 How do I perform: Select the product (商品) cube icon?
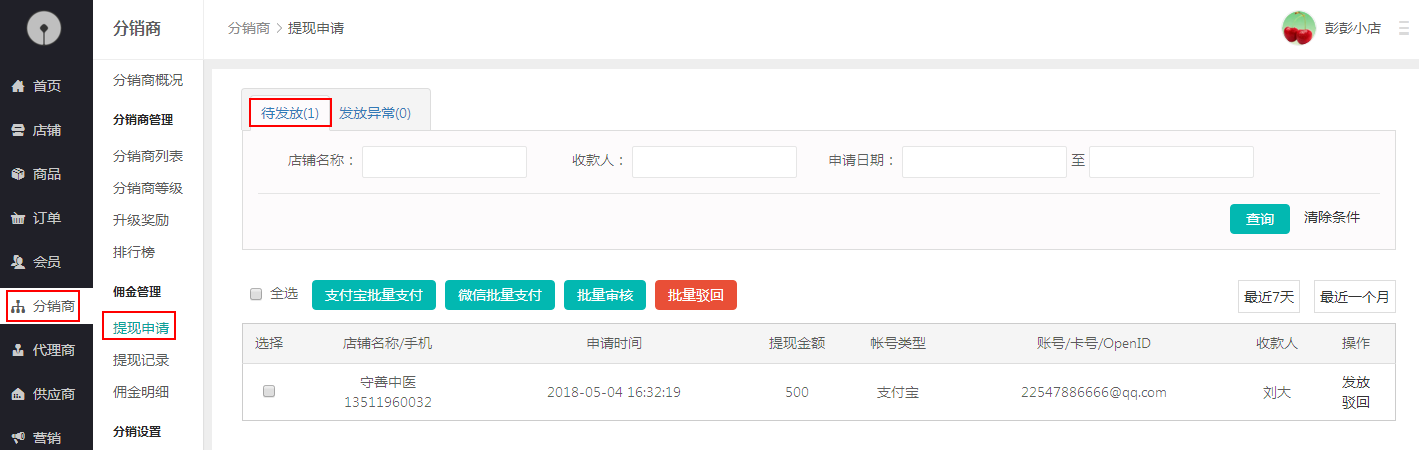tap(18, 175)
